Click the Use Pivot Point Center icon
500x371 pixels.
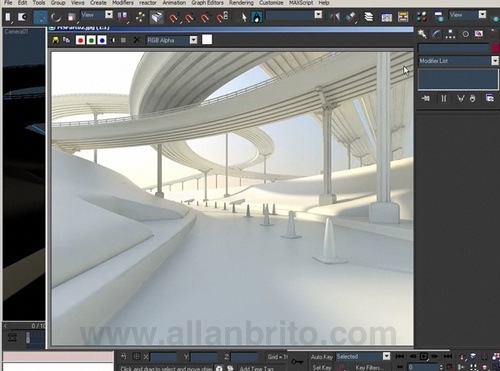click(122, 17)
